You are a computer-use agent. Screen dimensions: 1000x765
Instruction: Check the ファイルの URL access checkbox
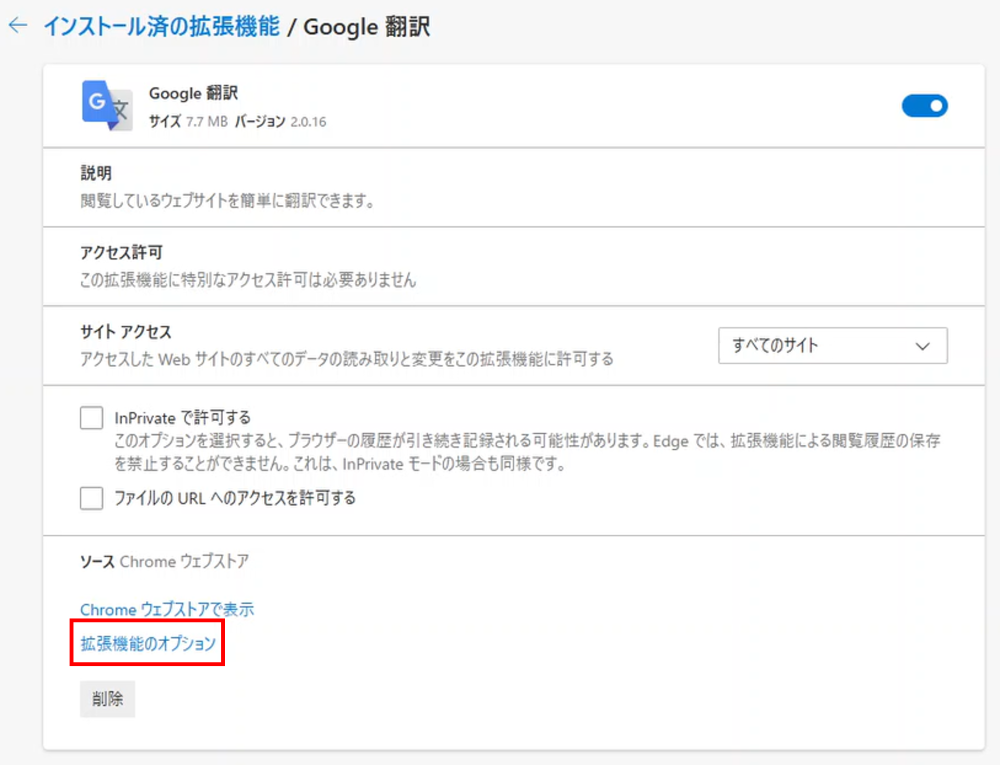tap(92, 498)
